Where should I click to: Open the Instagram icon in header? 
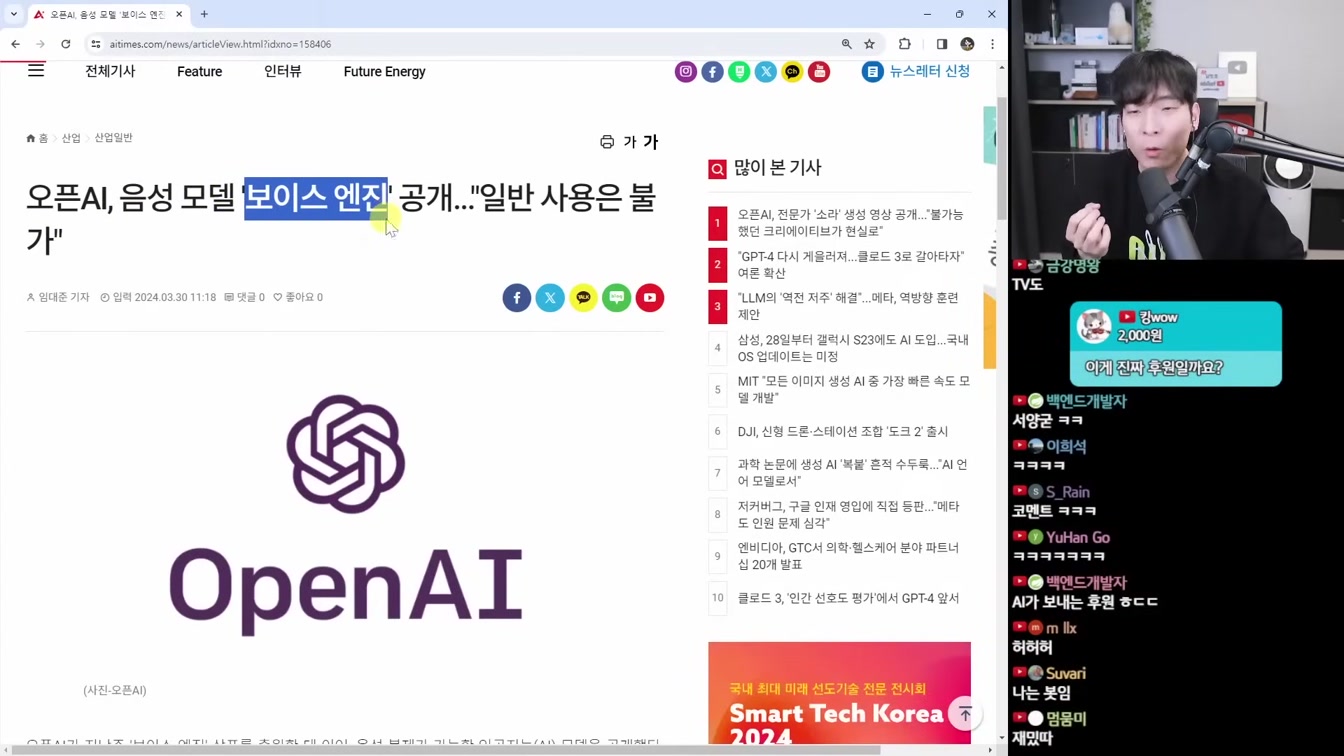(x=686, y=72)
